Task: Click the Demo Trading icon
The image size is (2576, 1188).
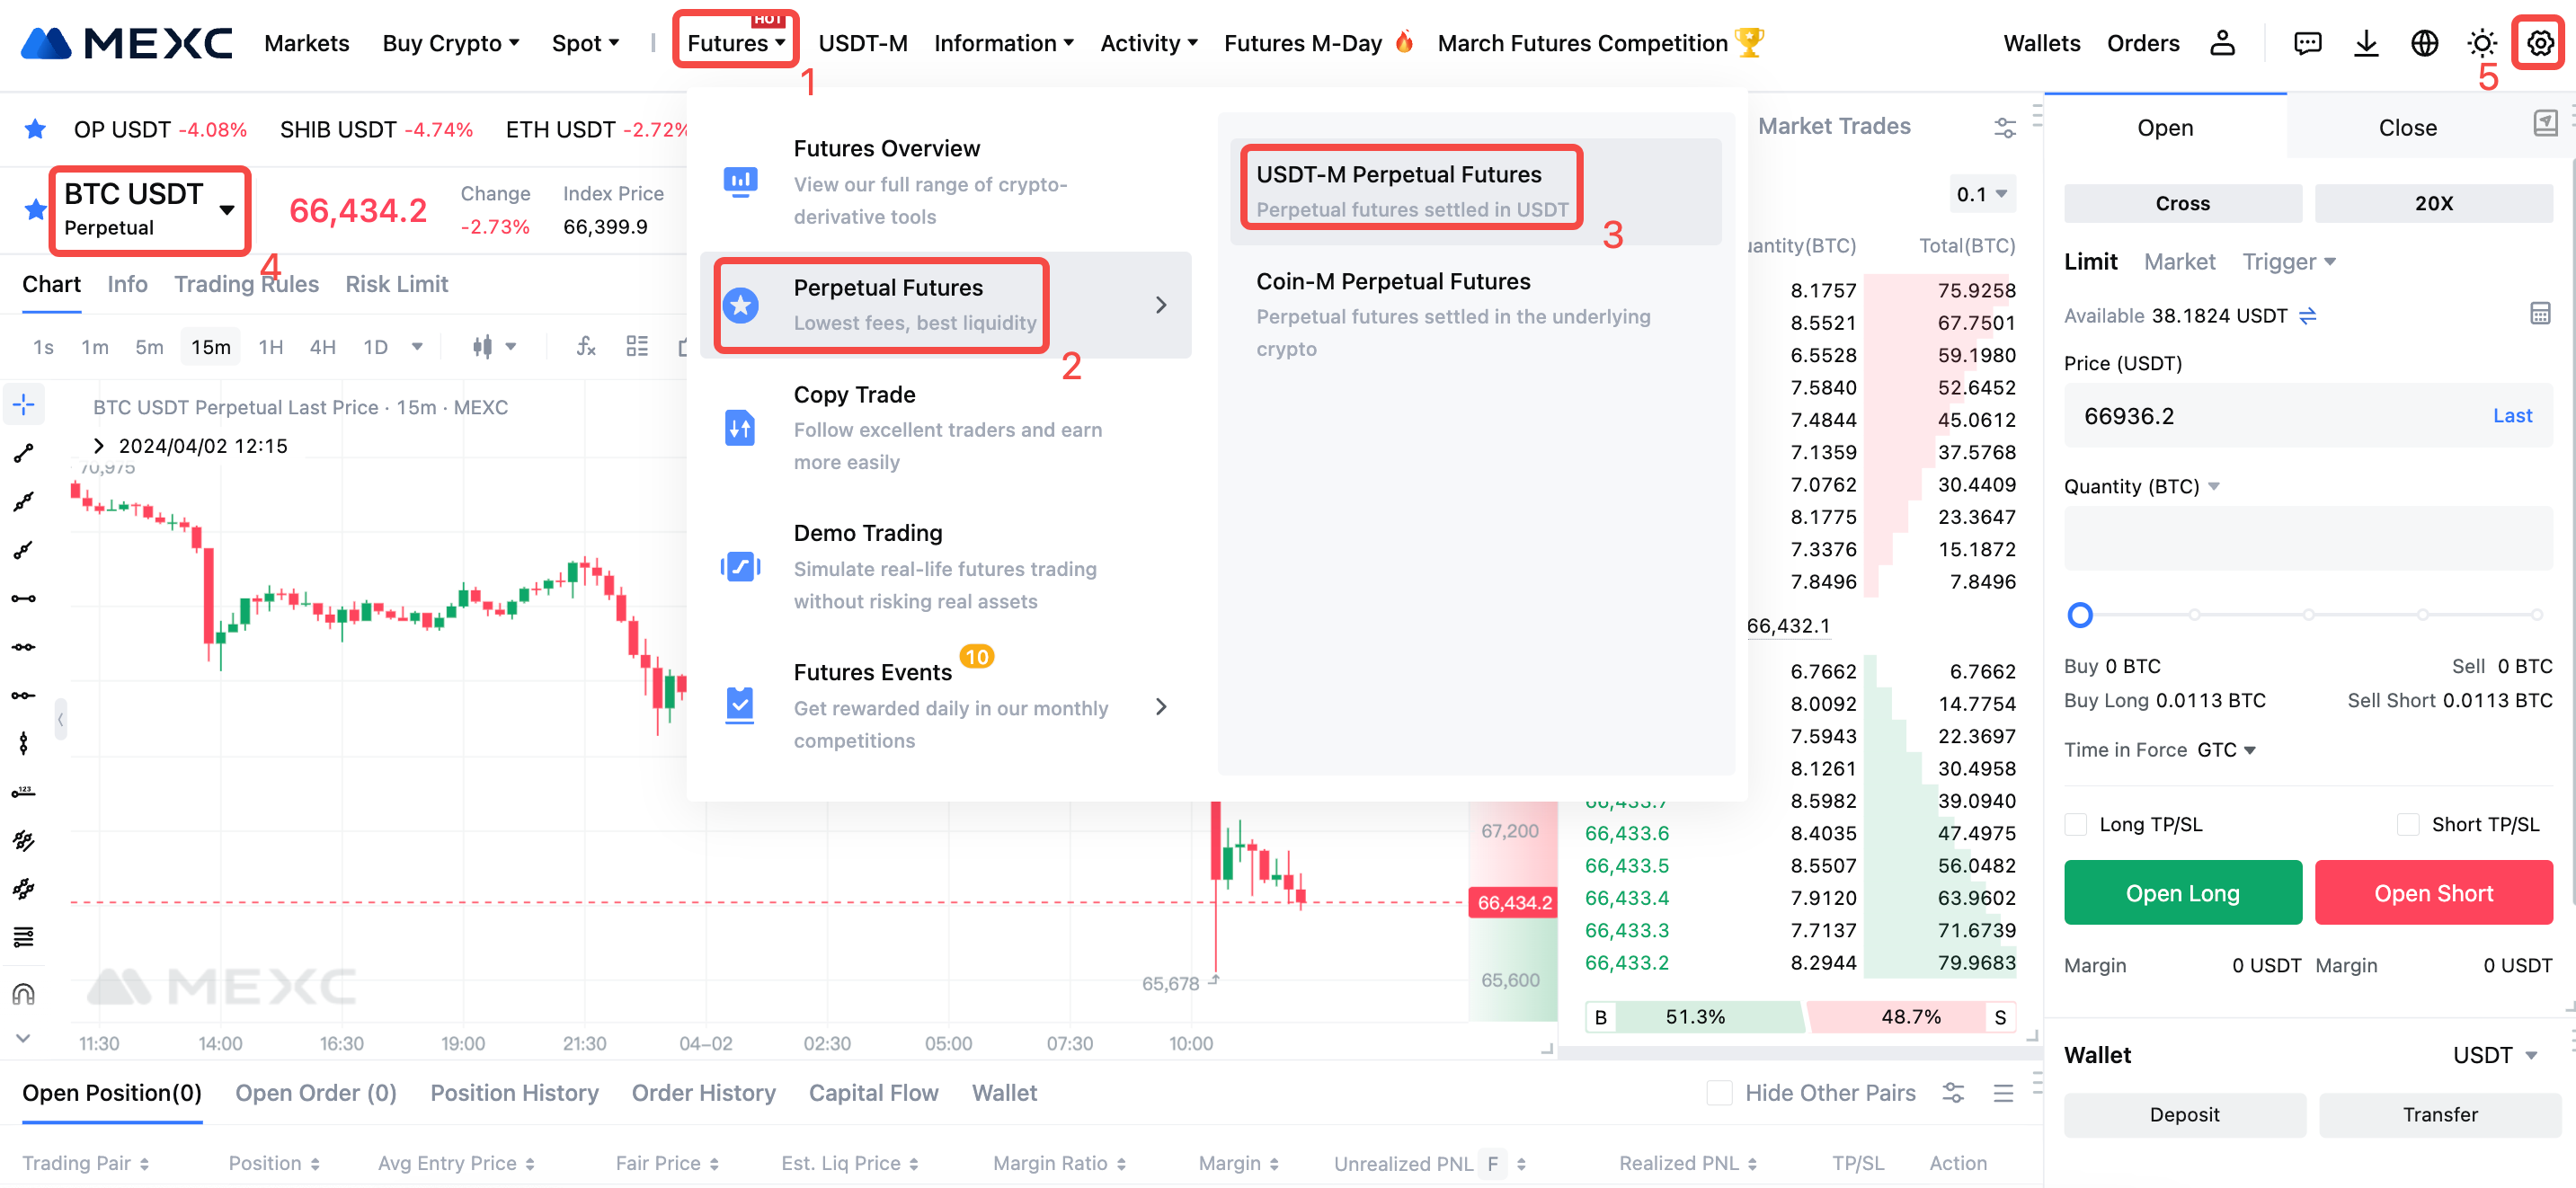Action: click(x=740, y=567)
